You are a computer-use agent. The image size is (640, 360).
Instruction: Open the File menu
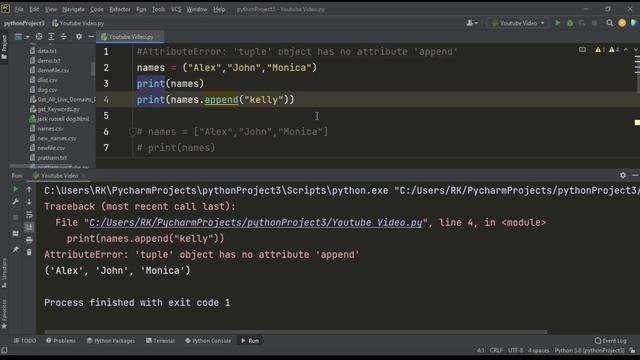(19, 9)
